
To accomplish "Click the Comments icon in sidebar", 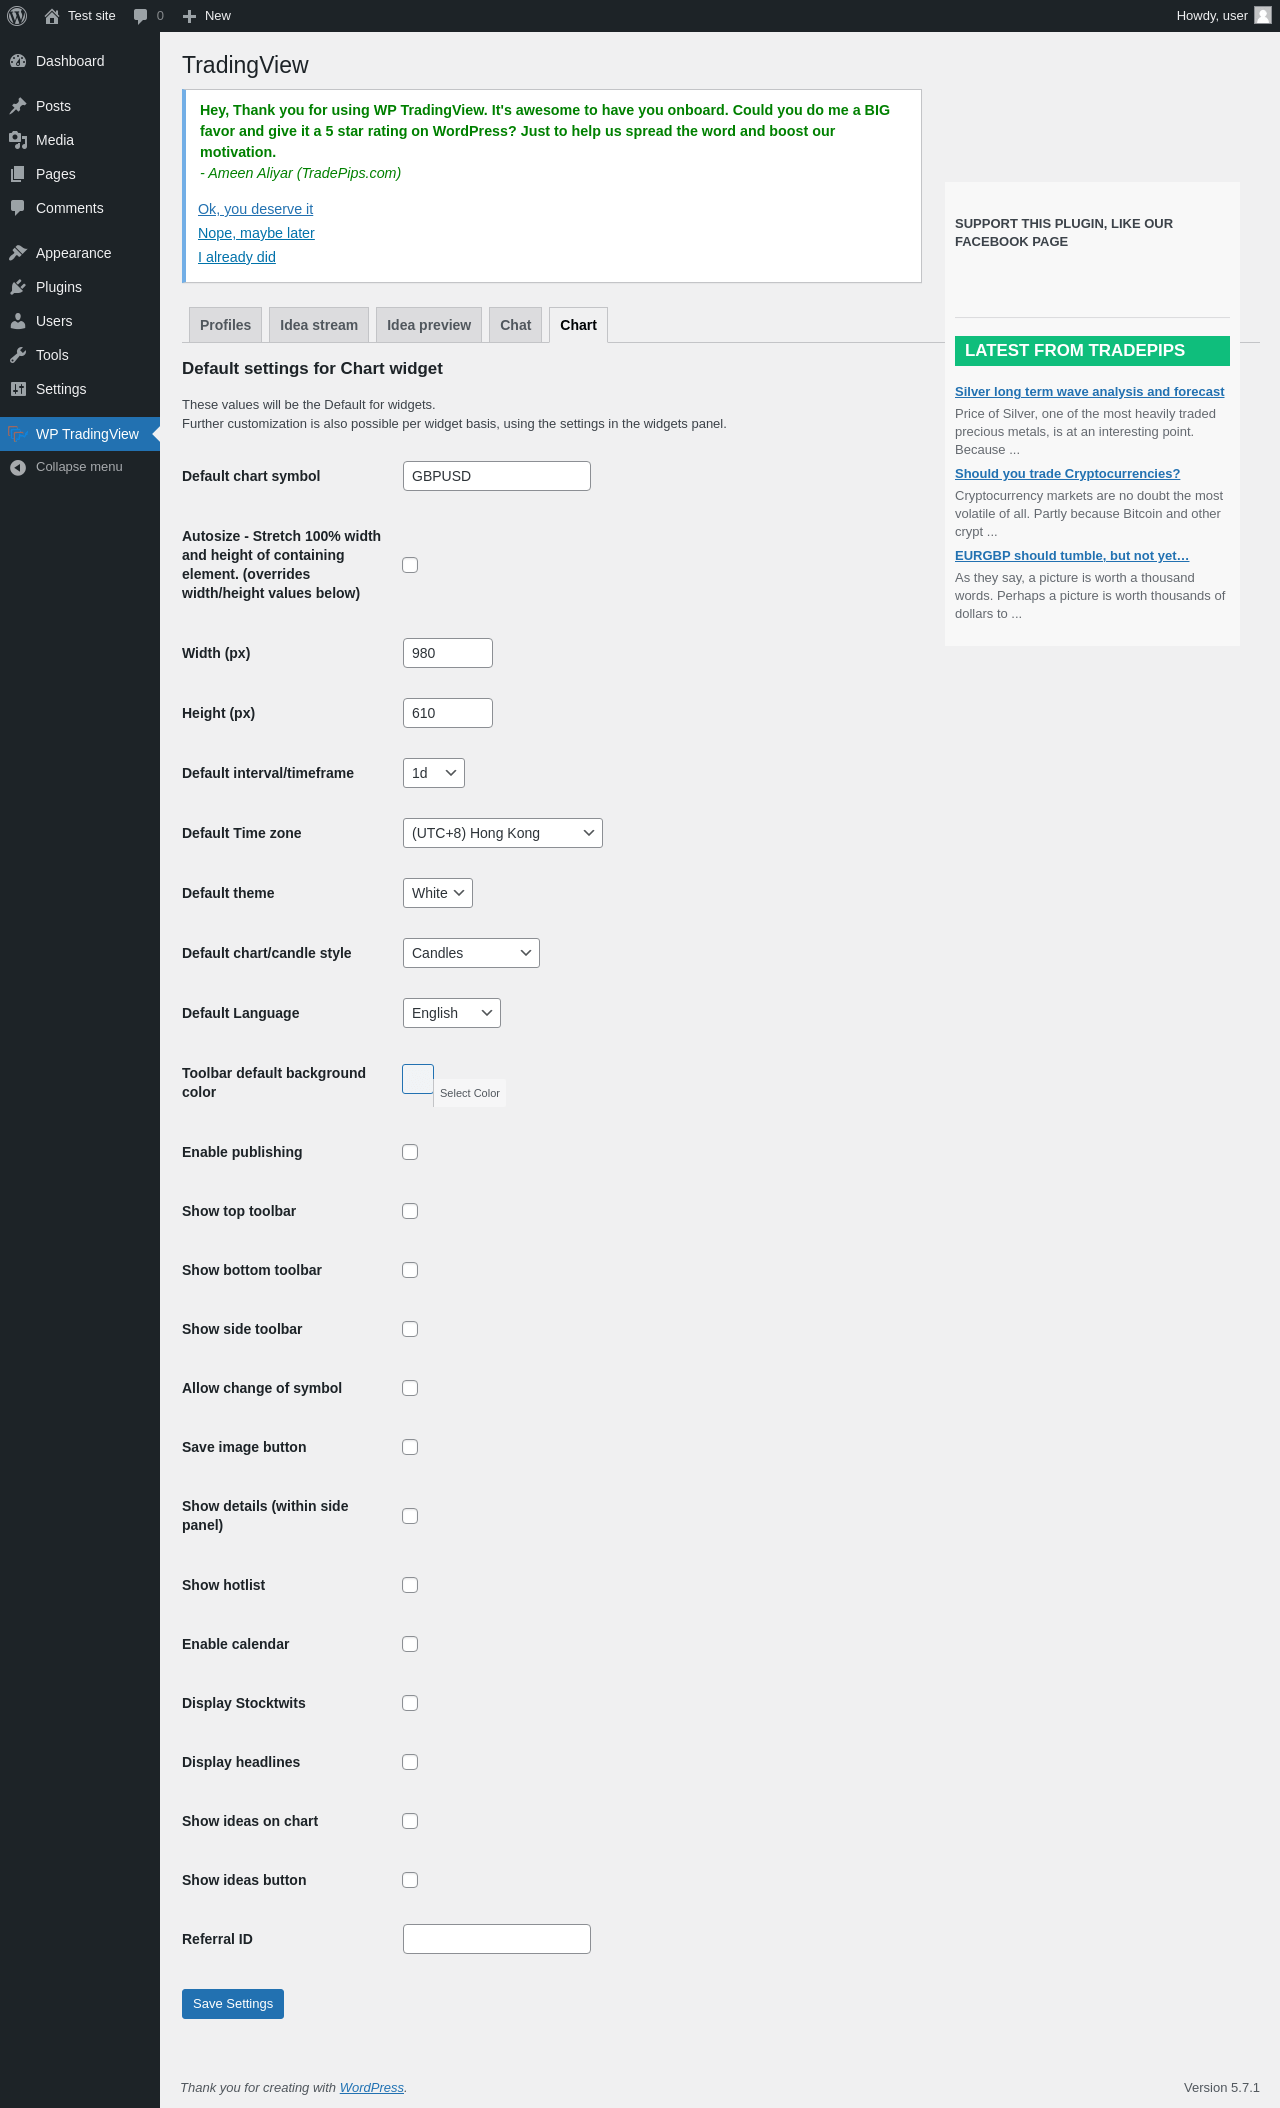I will click(x=18, y=208).
